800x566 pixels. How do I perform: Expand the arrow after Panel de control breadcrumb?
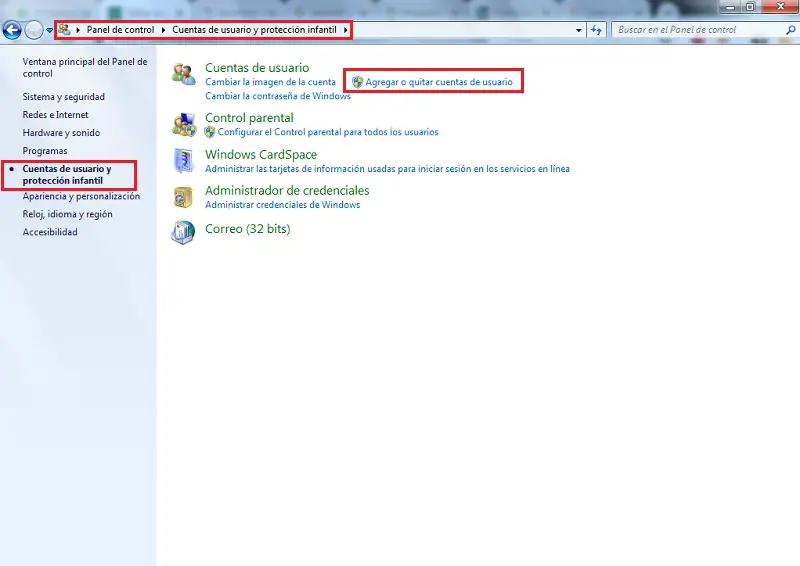point(163,30)
